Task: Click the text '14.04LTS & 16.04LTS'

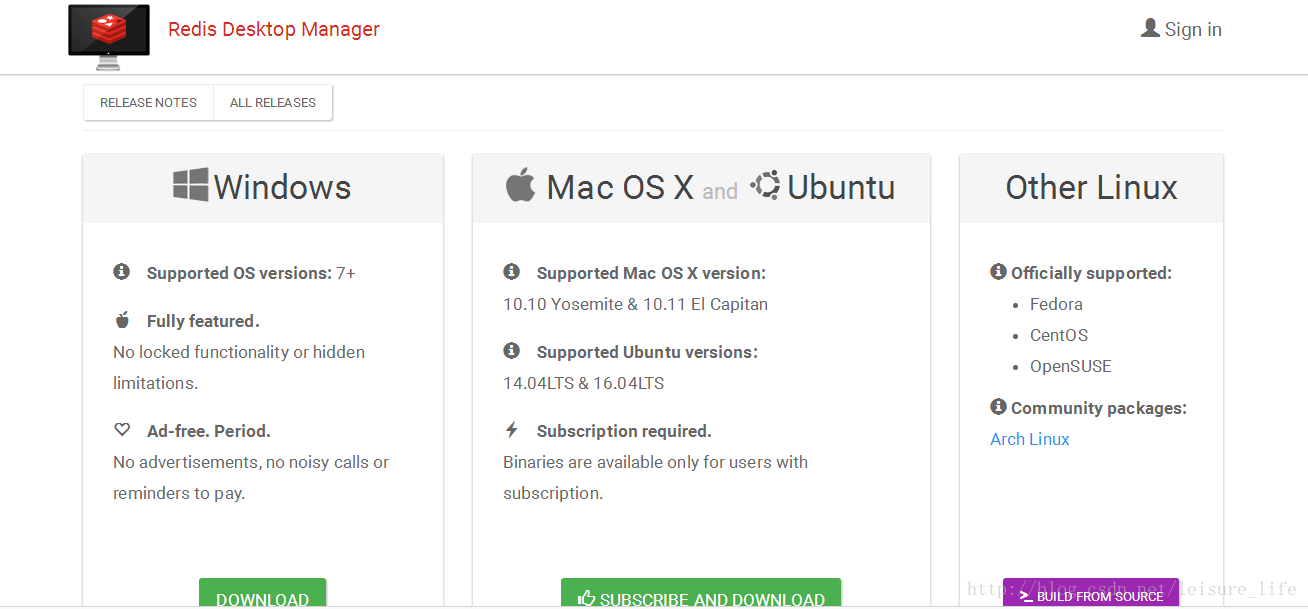Action: 584,383
